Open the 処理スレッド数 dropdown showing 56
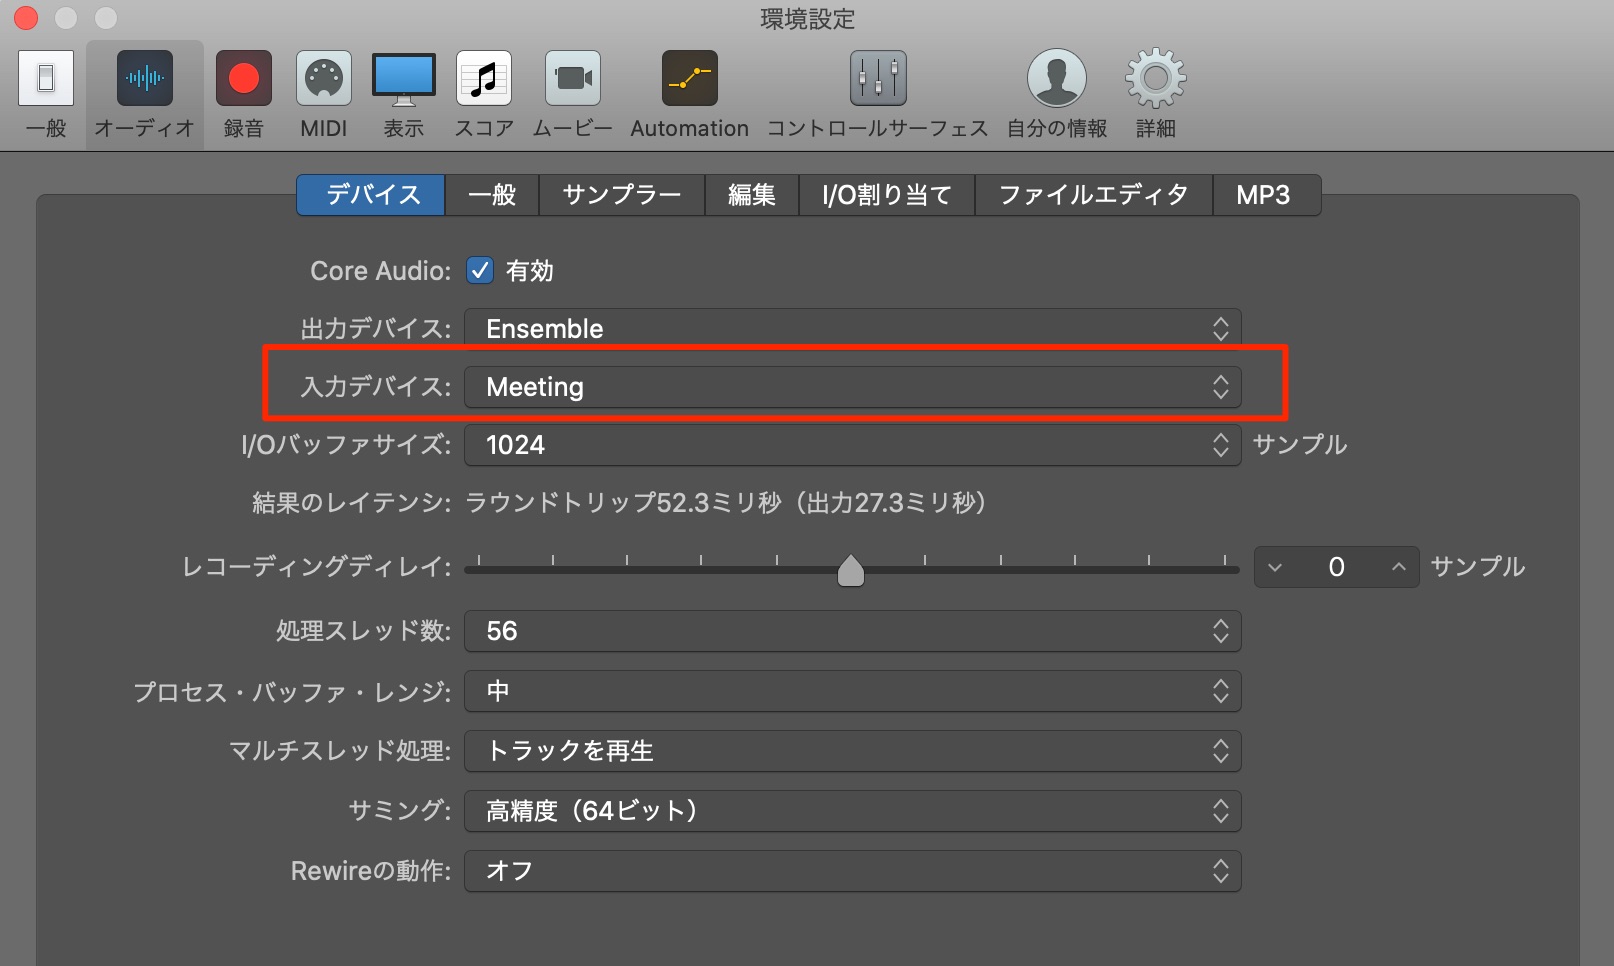Viewport: 1614px width, 966px height. pyautogui.click(x=853, y=631)
